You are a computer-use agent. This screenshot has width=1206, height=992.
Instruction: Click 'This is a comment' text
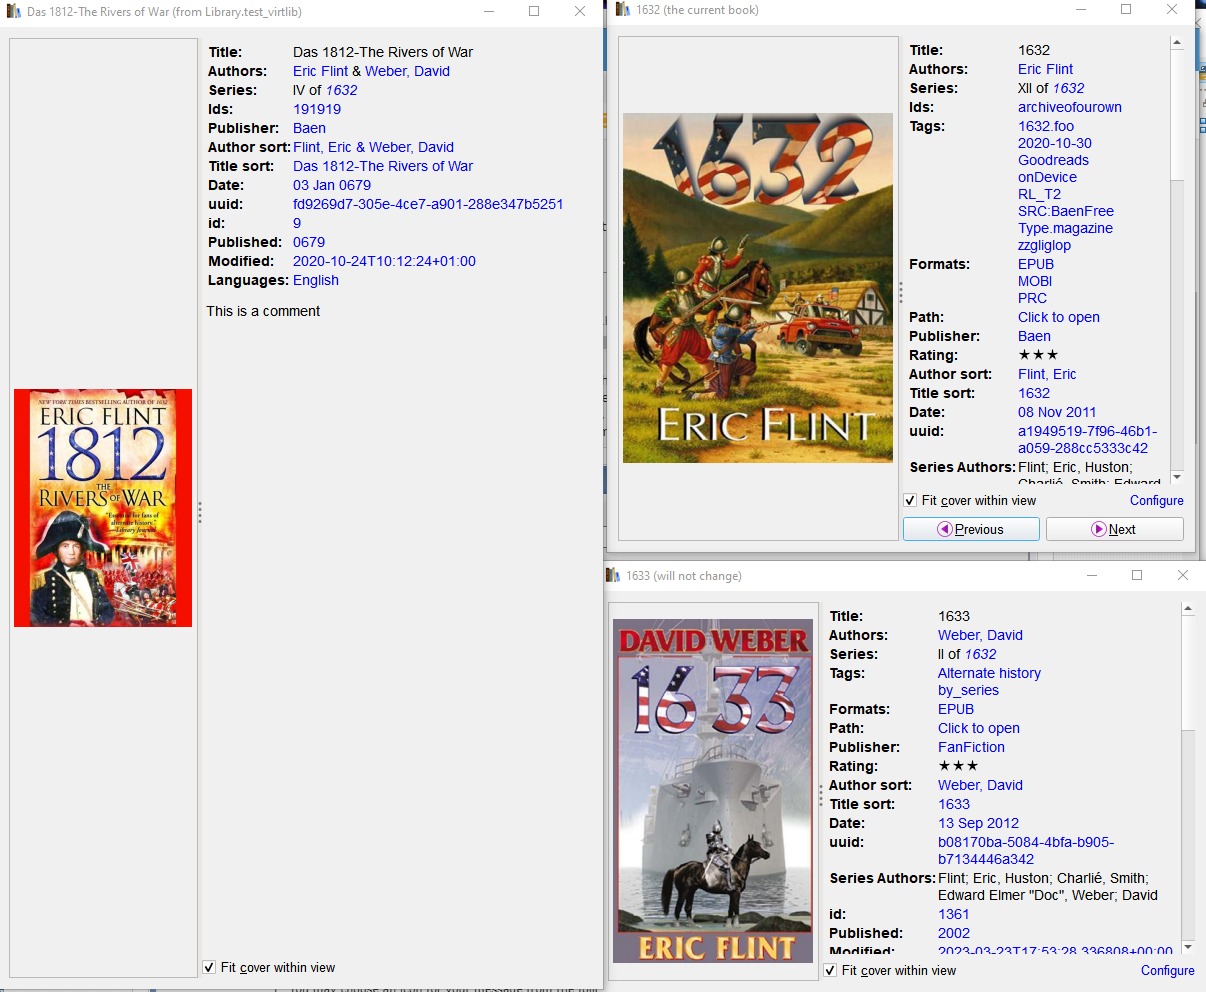[263, 311]
